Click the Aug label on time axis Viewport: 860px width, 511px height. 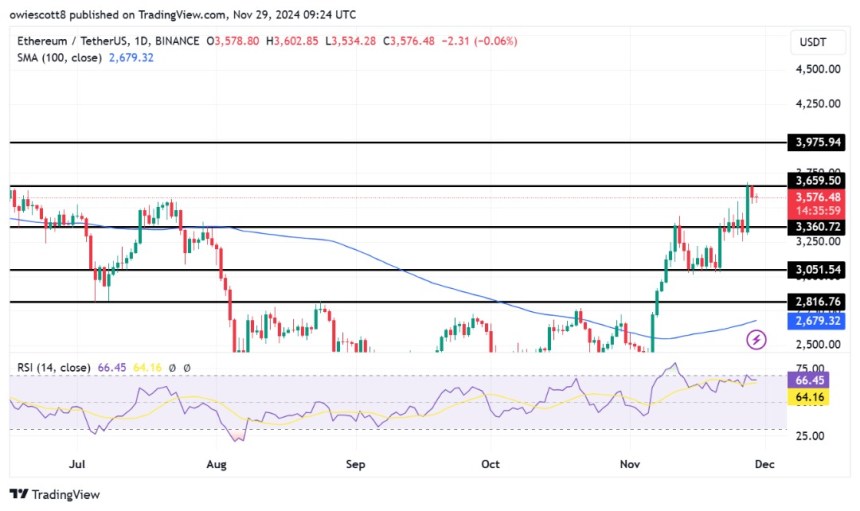pyautogui.click(x=216, y=465)
